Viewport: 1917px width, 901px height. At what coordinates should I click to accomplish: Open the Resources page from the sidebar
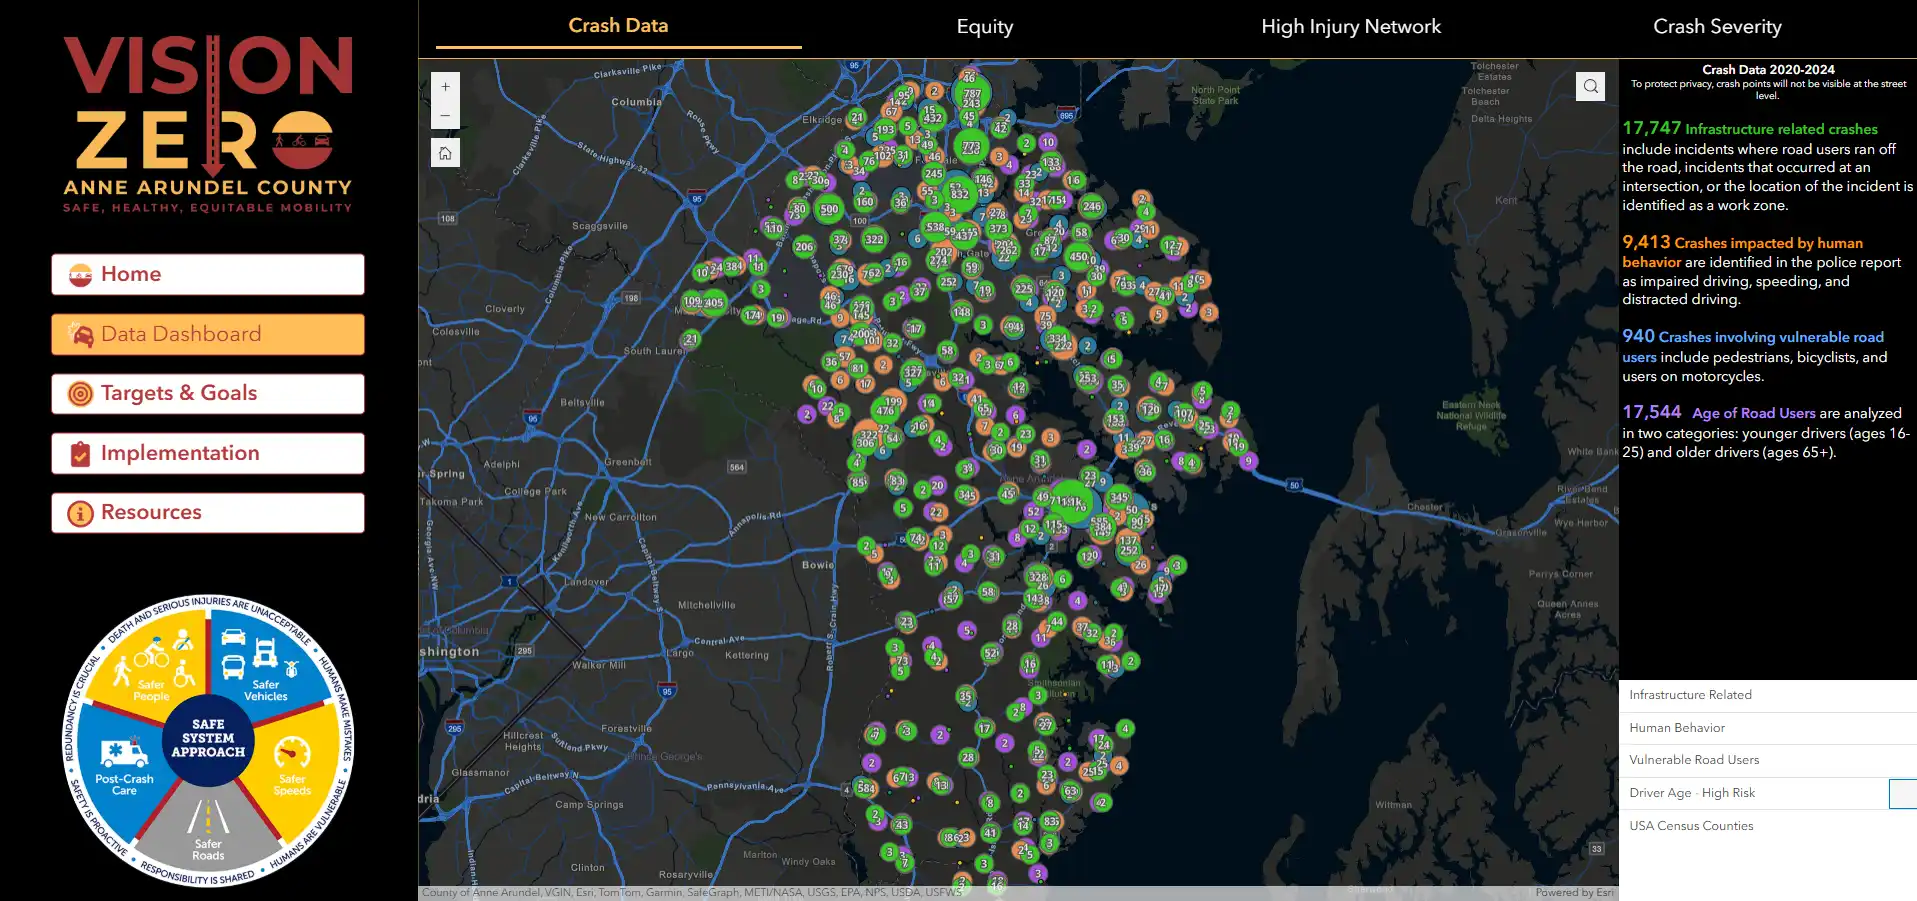point(150,512)
